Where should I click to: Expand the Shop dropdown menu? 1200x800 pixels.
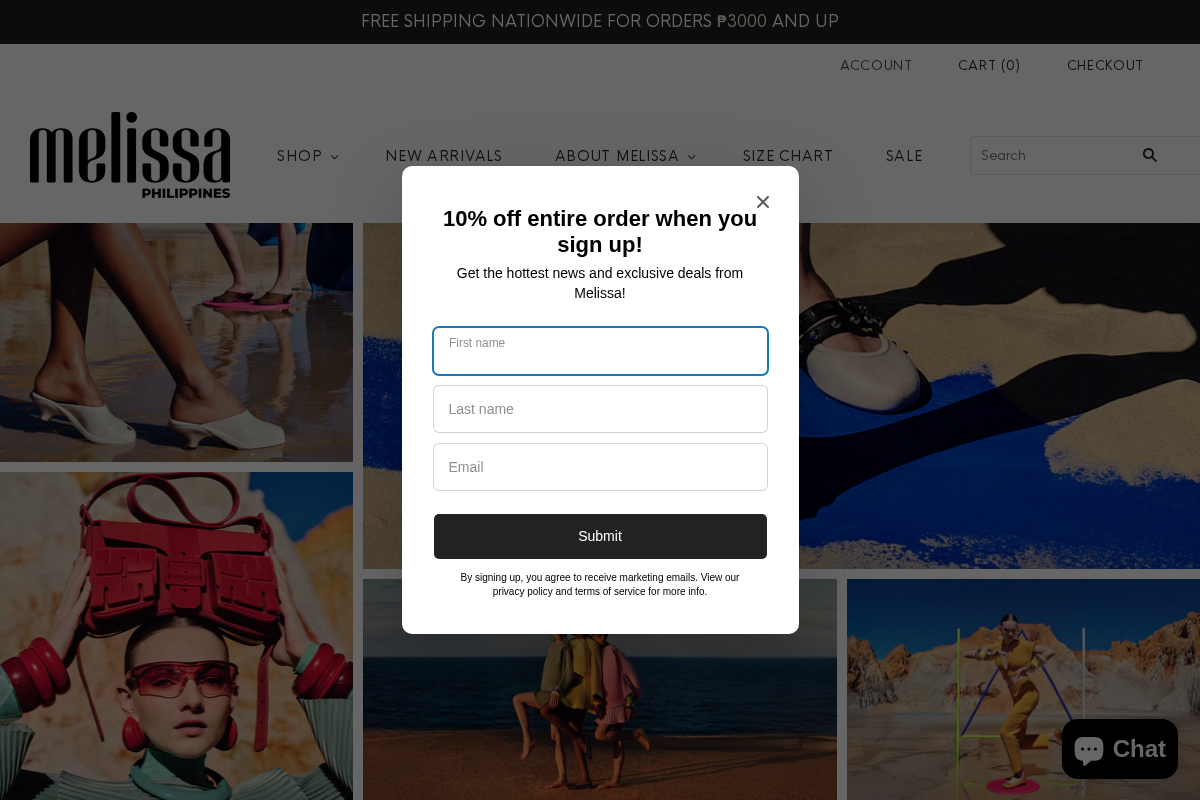[x=308, y=156]
